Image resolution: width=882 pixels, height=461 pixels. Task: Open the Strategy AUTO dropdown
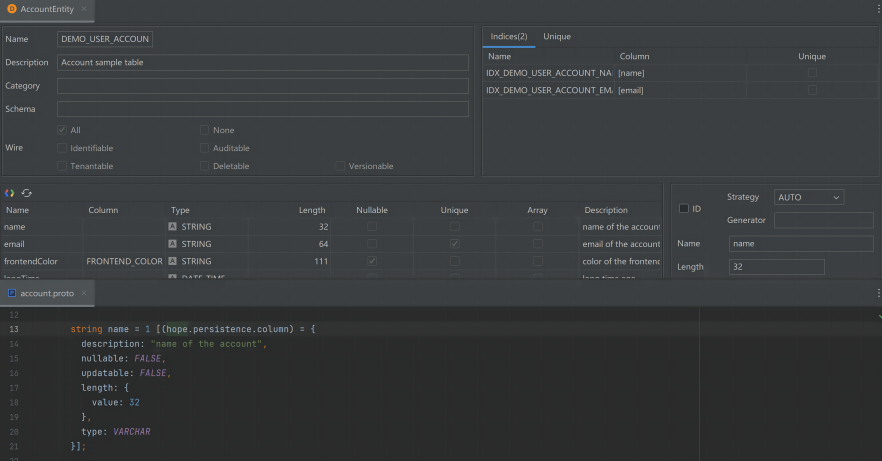point(808,198)
